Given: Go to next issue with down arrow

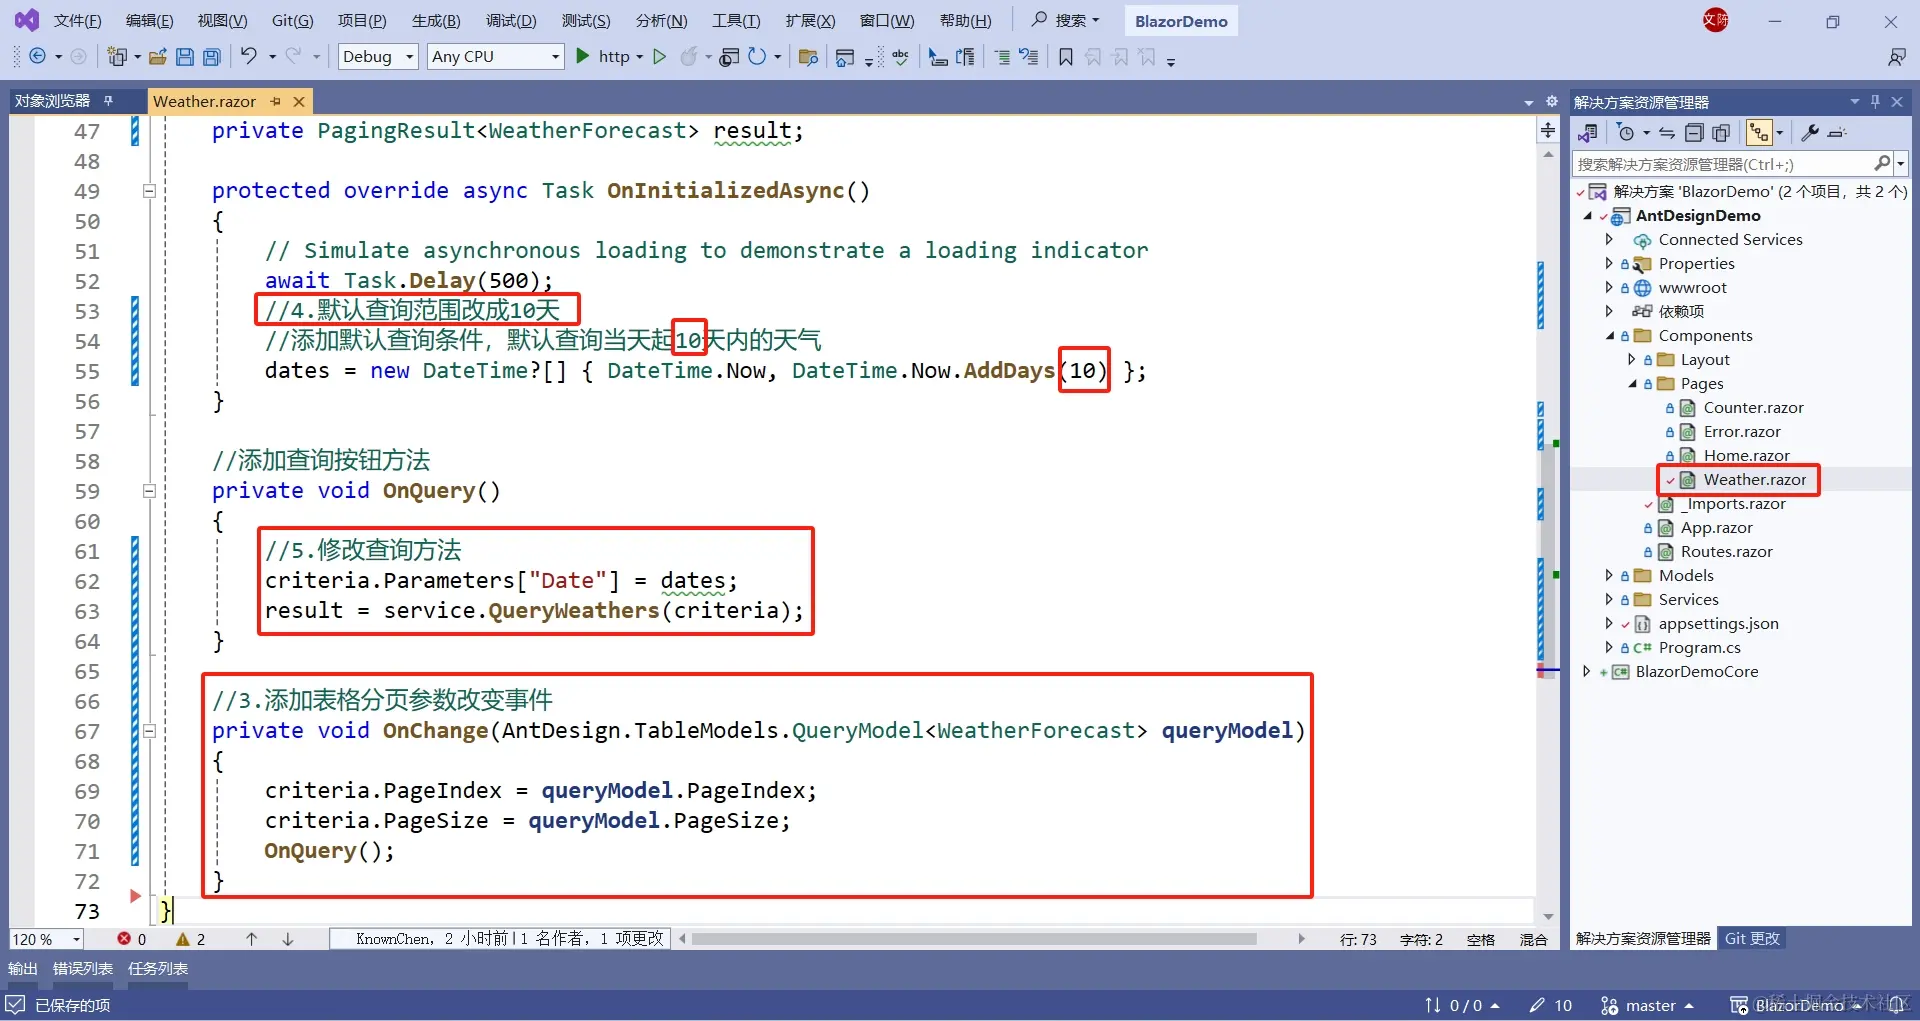Looking at the screenshot, I should coord(288,939).
